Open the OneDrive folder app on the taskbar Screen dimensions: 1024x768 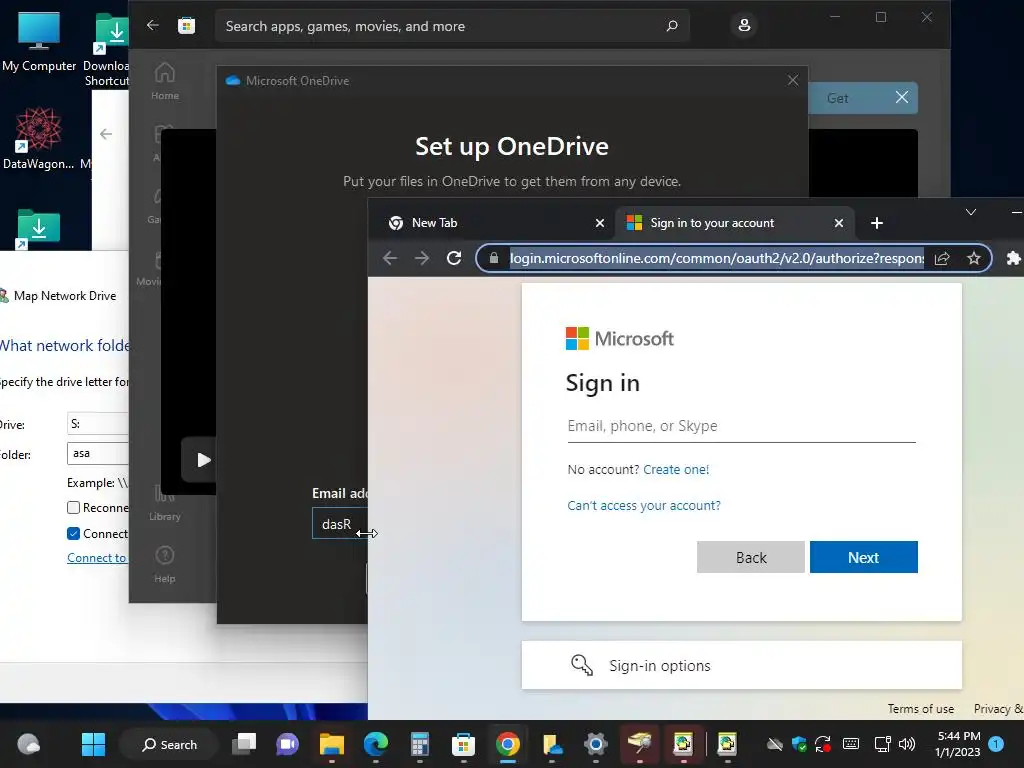[552, 744]
